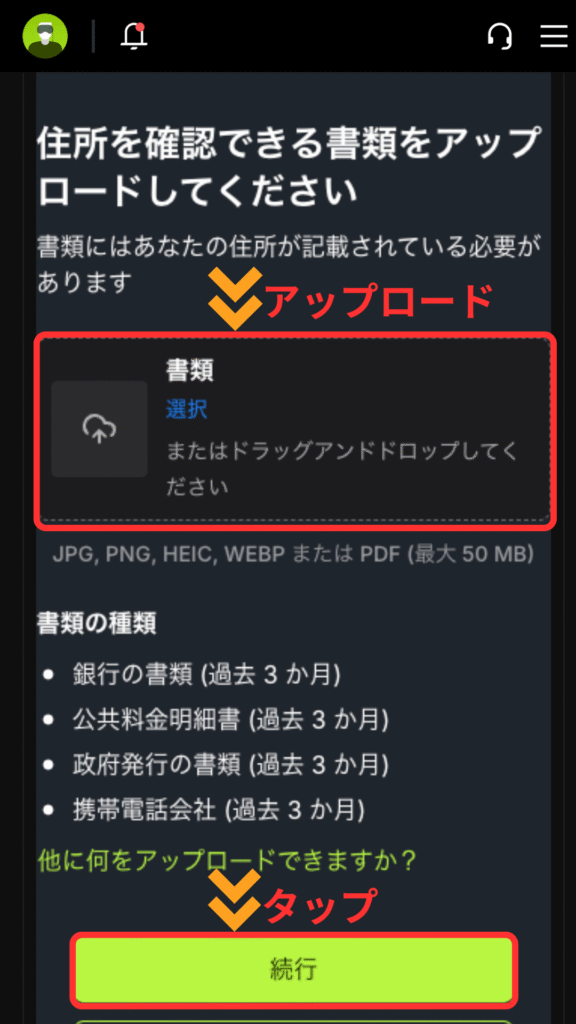Tap the green 続行 button
Image resolution: width=576 pixels, height=1024 pixels.
pyautogui.click(x=294, y=969)
